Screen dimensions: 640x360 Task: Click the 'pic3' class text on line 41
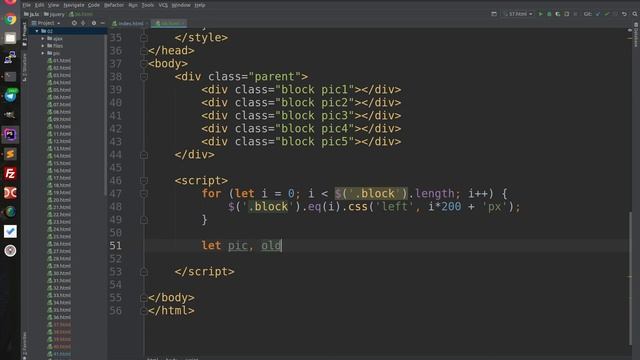click(x=334, y=116)
